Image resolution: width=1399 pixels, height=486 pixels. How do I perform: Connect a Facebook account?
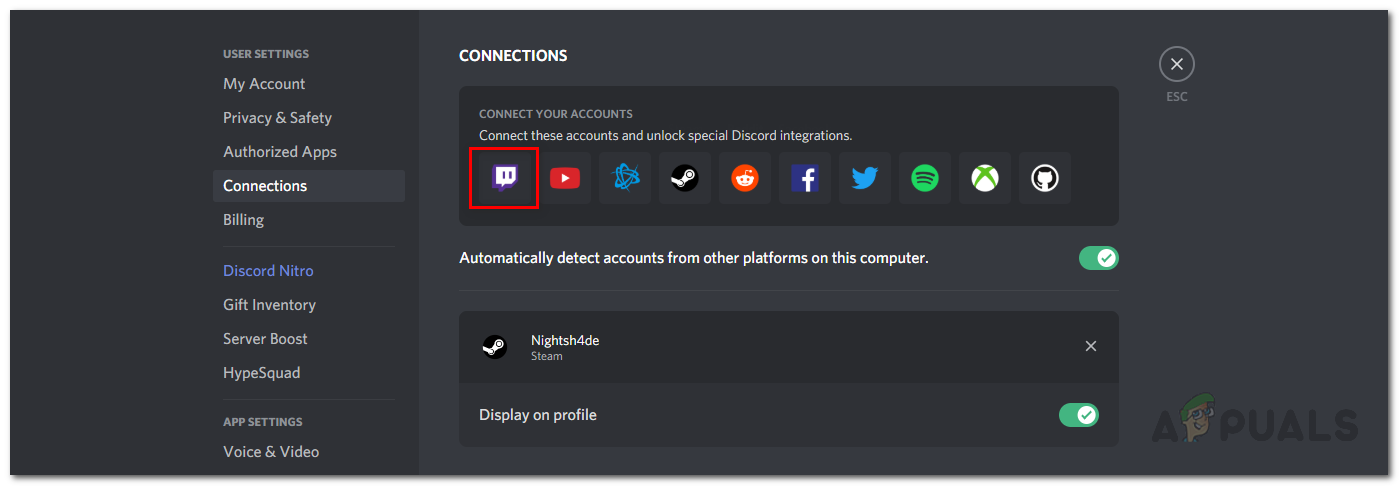click(805, 178)
